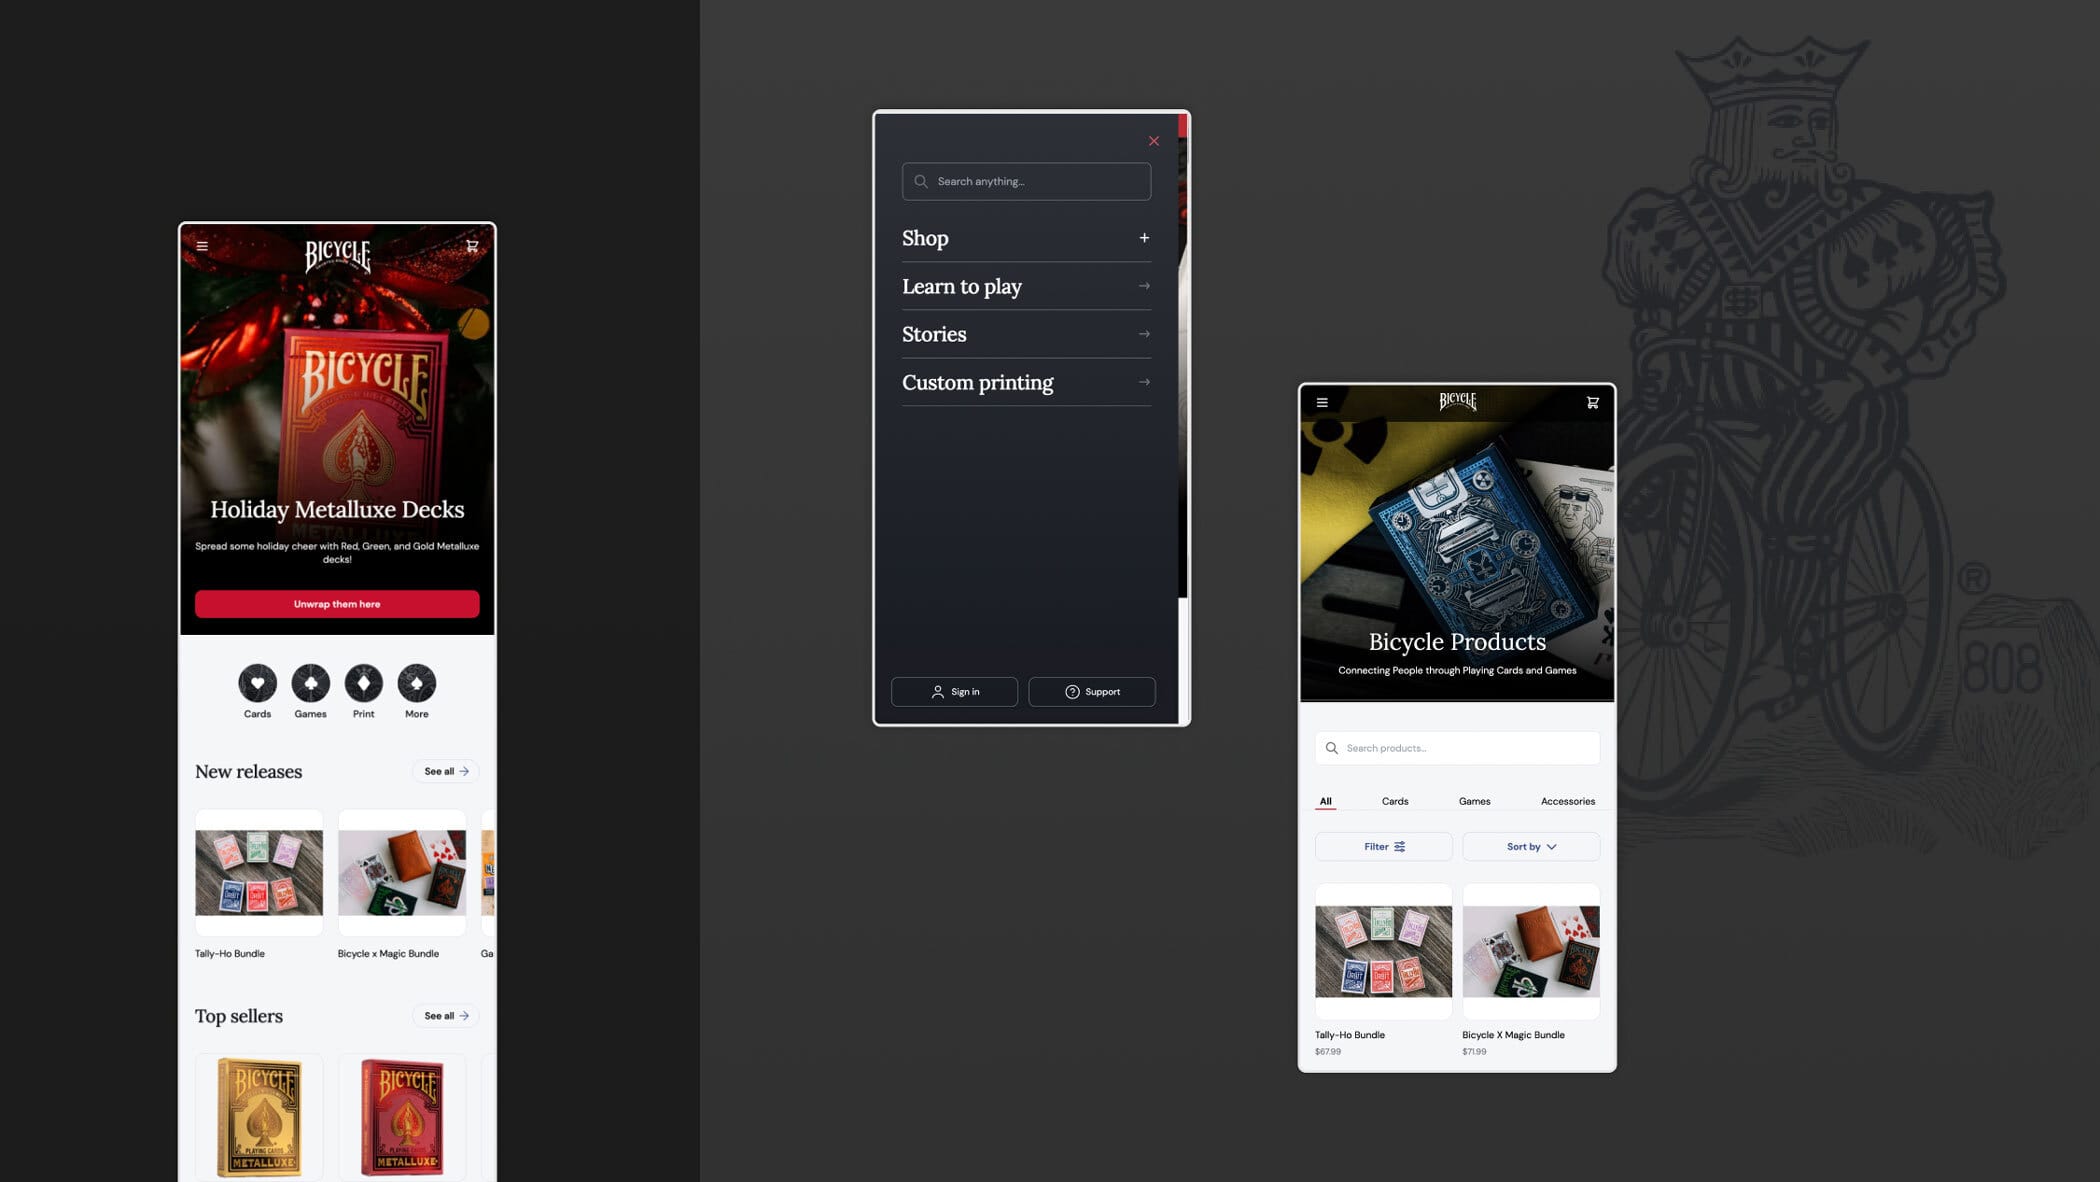Select the Games filter tab
2100x1182 pixels.
(1474, 801)
